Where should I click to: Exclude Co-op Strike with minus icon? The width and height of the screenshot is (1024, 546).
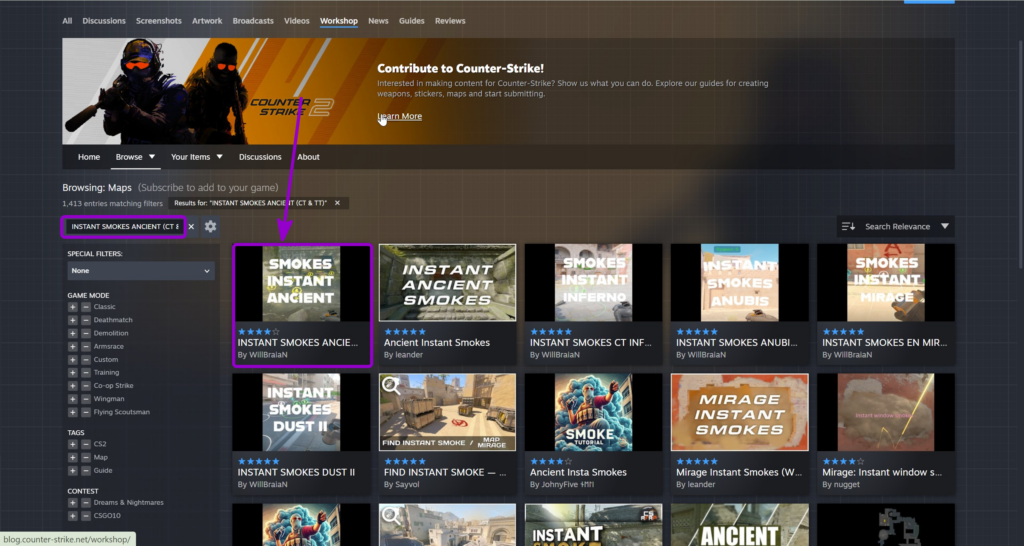86,386
